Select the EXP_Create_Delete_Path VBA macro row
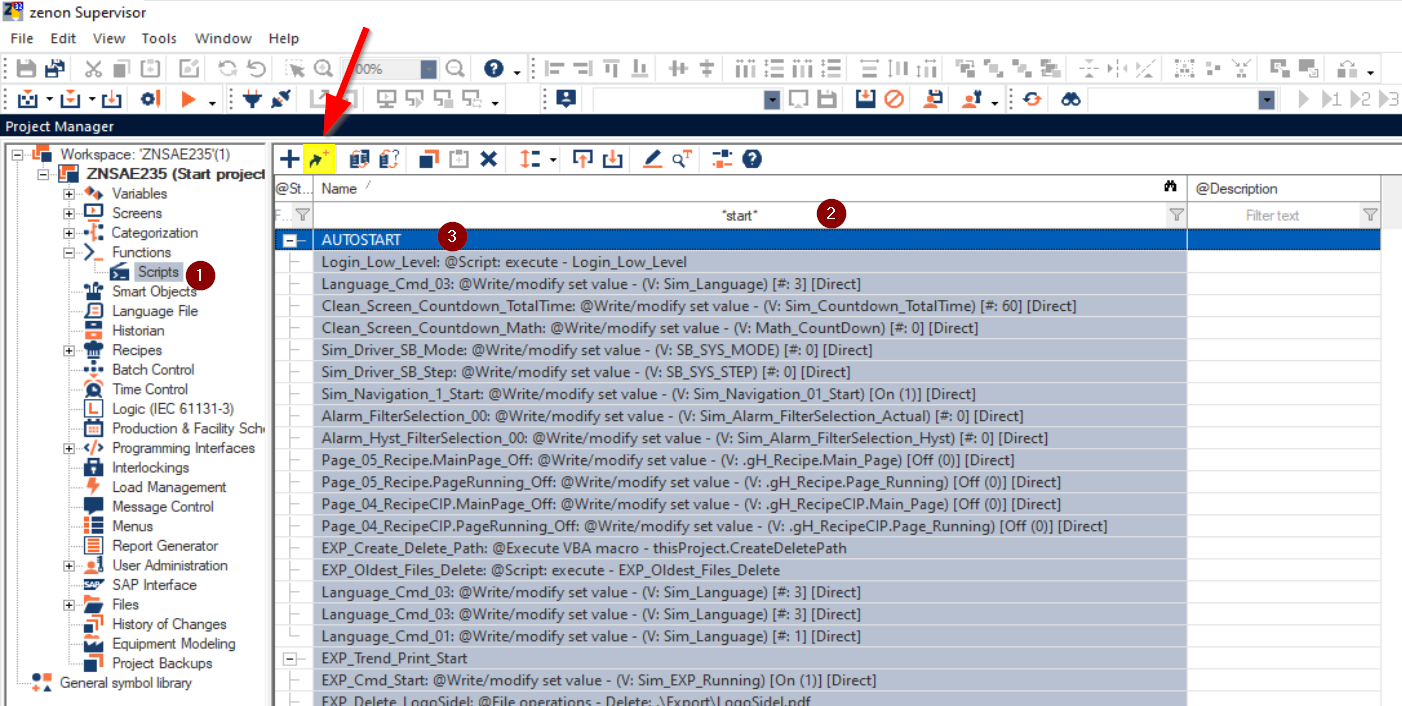The width and height of the screenshot is (1402, 706). 750,548
